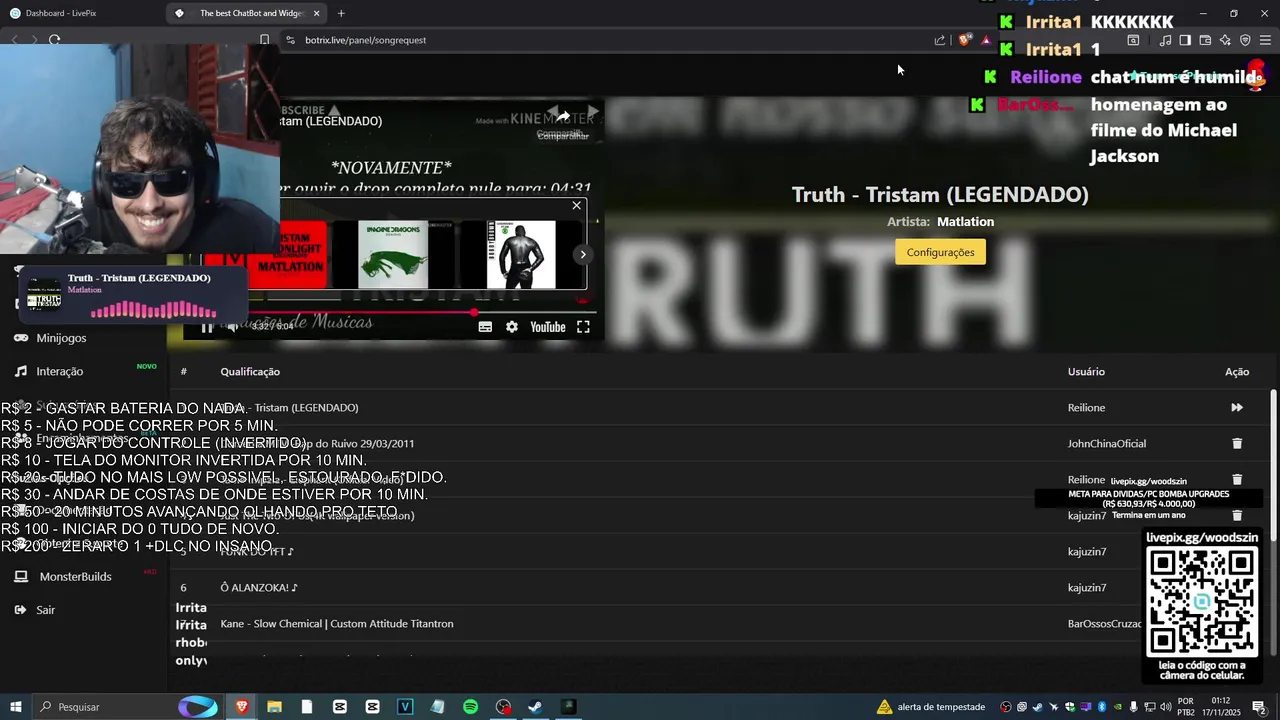This screenshot has width=1280, height=720.
Task: Open the alerta de tempestade weather widget
Action: 932,707
